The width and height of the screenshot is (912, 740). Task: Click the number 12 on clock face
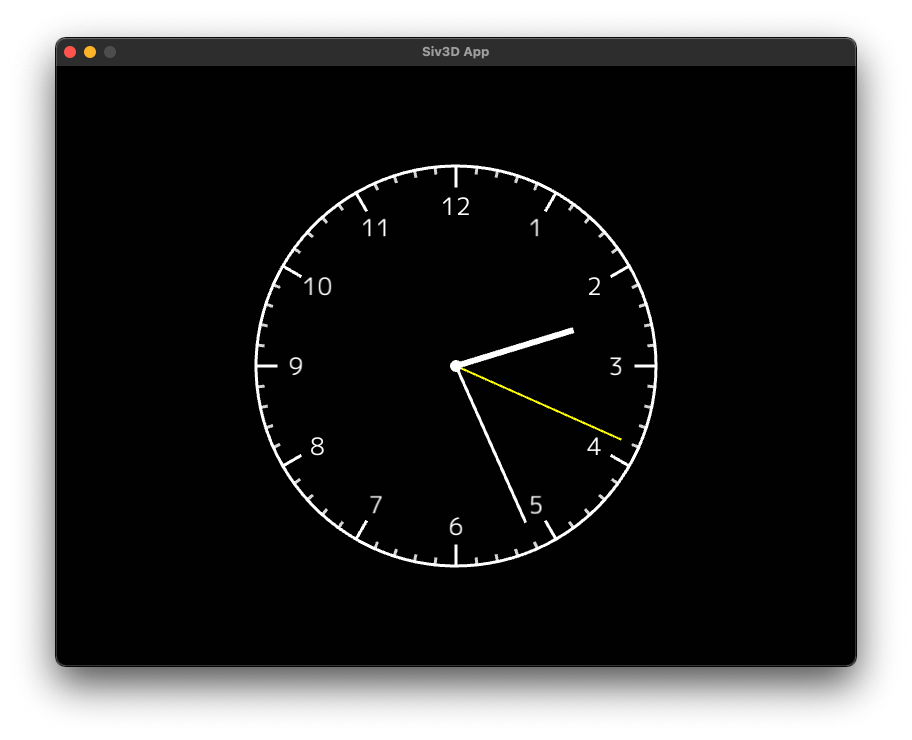click(455, 207)
